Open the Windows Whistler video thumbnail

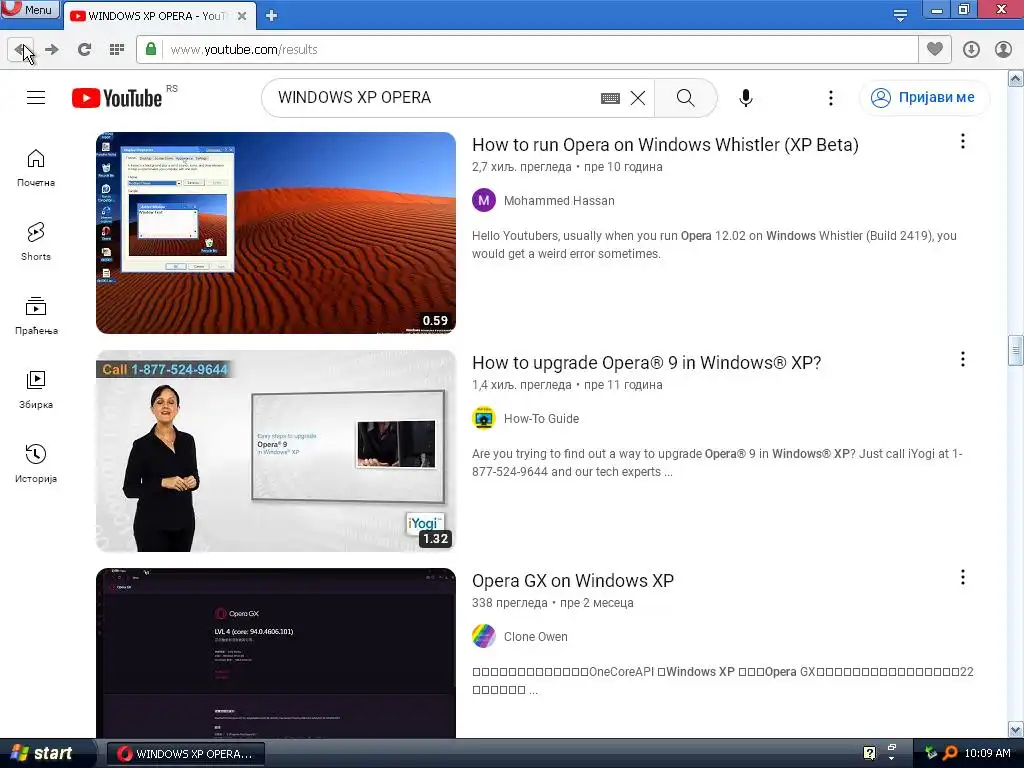tap(276, 233)
